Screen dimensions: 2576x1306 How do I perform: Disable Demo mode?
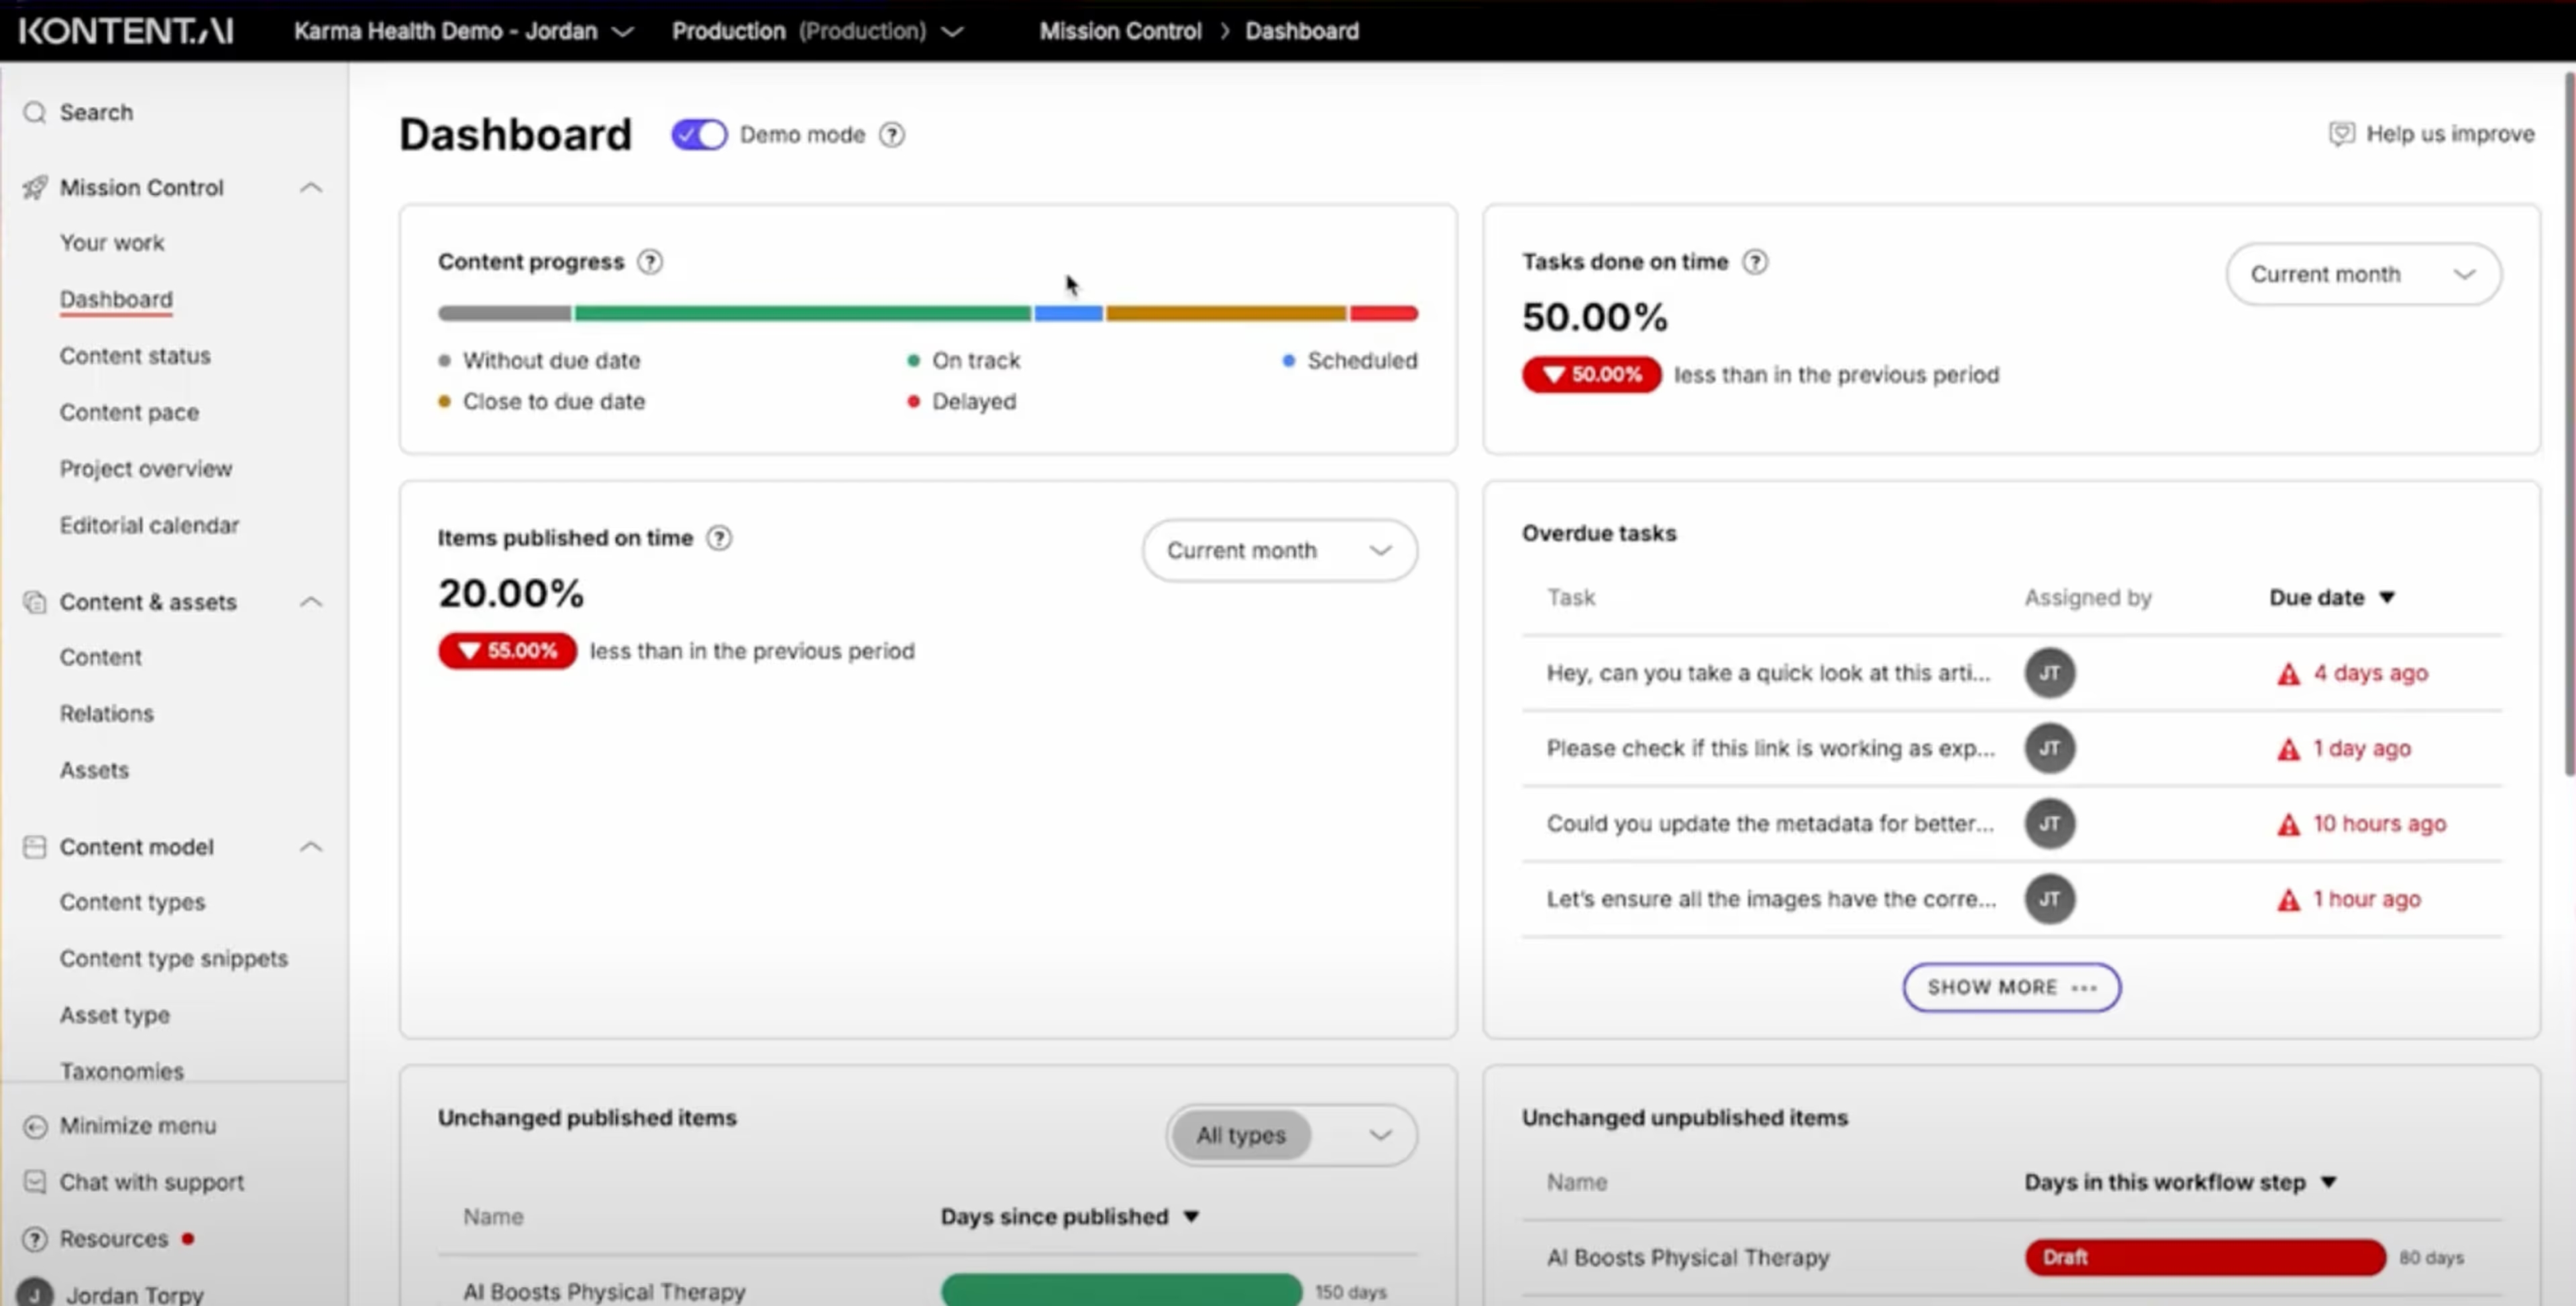[698, 134]
